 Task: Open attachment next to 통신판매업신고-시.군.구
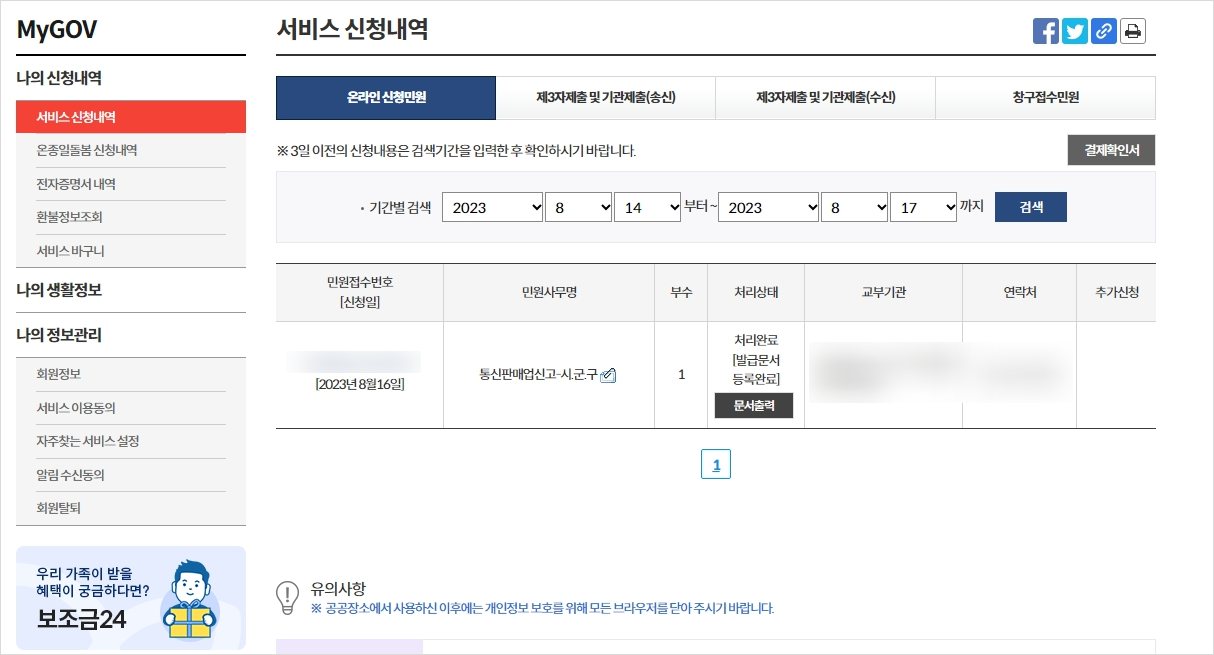click(x=609, y=376)
